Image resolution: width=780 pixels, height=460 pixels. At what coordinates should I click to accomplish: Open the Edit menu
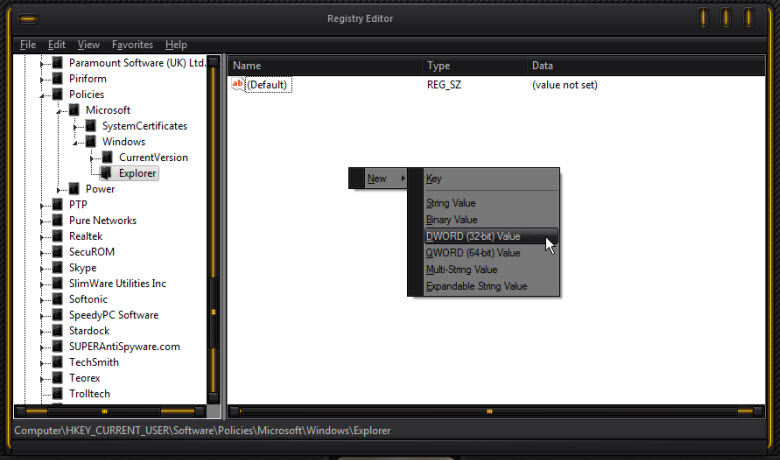tap(57, 45)
